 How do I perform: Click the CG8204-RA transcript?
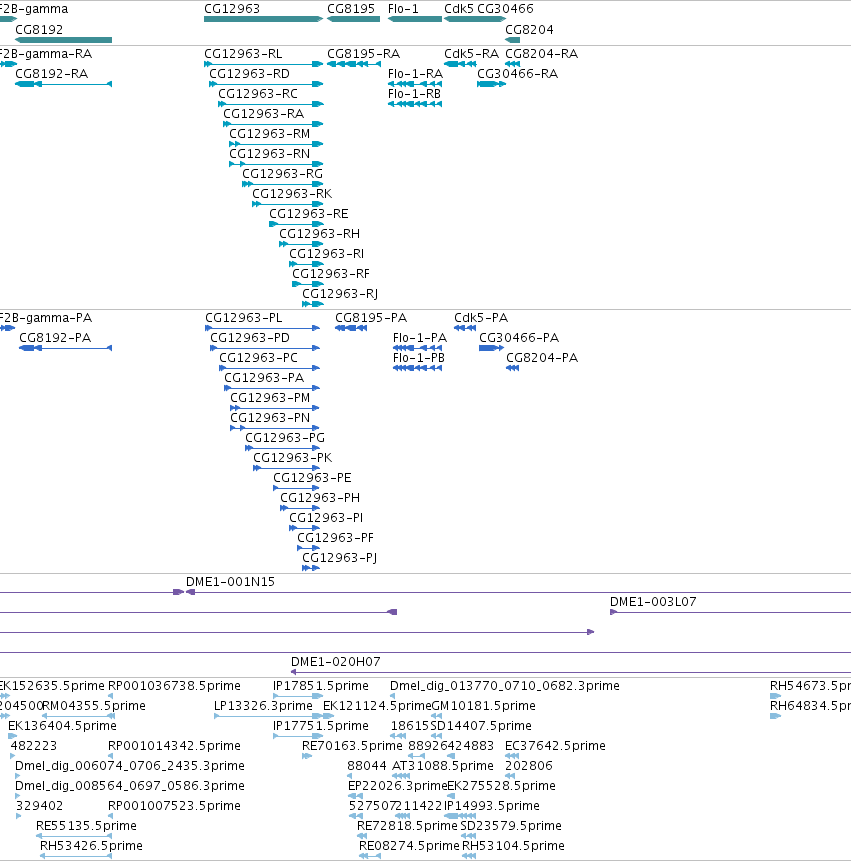coord(512,64)
